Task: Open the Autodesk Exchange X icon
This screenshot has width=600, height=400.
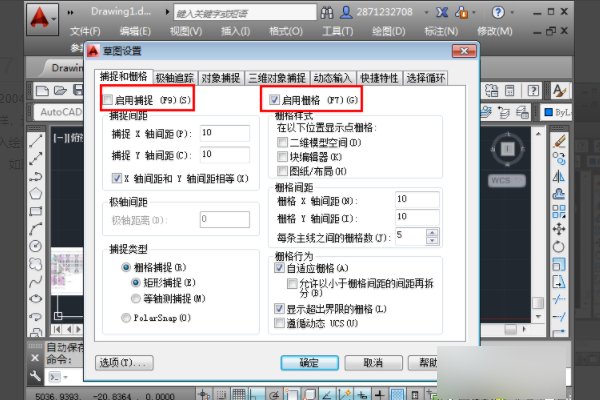Action: [442, 13]
